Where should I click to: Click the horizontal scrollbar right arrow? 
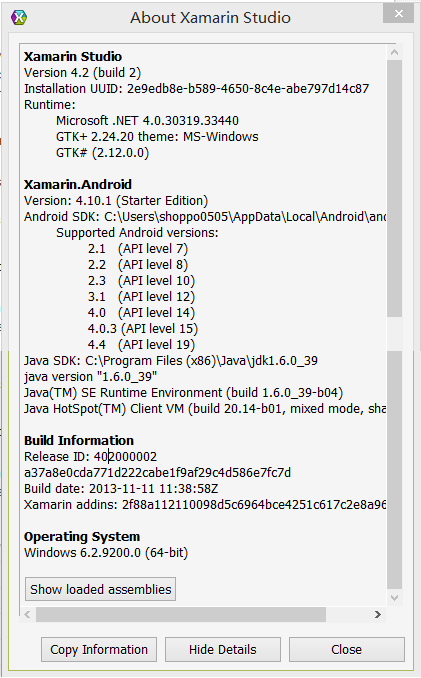click(x=378, y=614)
